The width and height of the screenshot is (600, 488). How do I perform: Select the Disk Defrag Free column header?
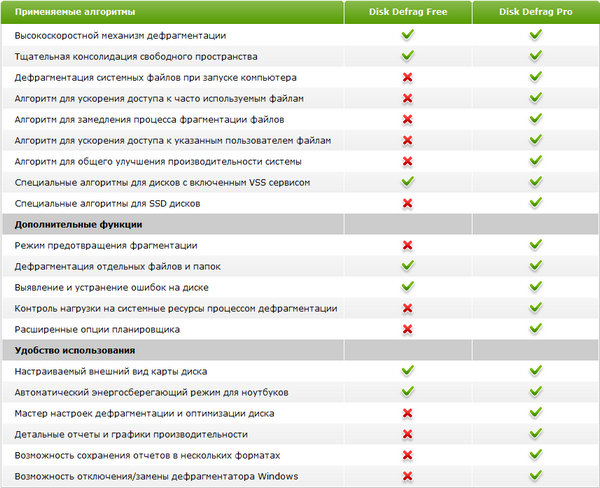tap(407, 13)
